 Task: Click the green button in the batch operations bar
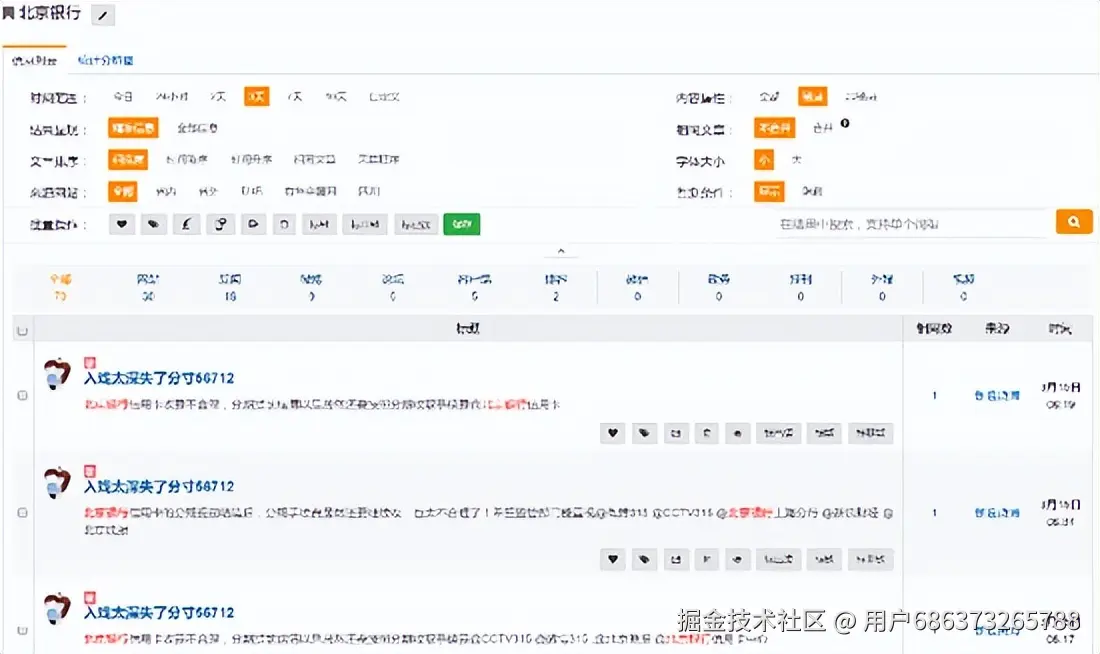click(462, 225)
